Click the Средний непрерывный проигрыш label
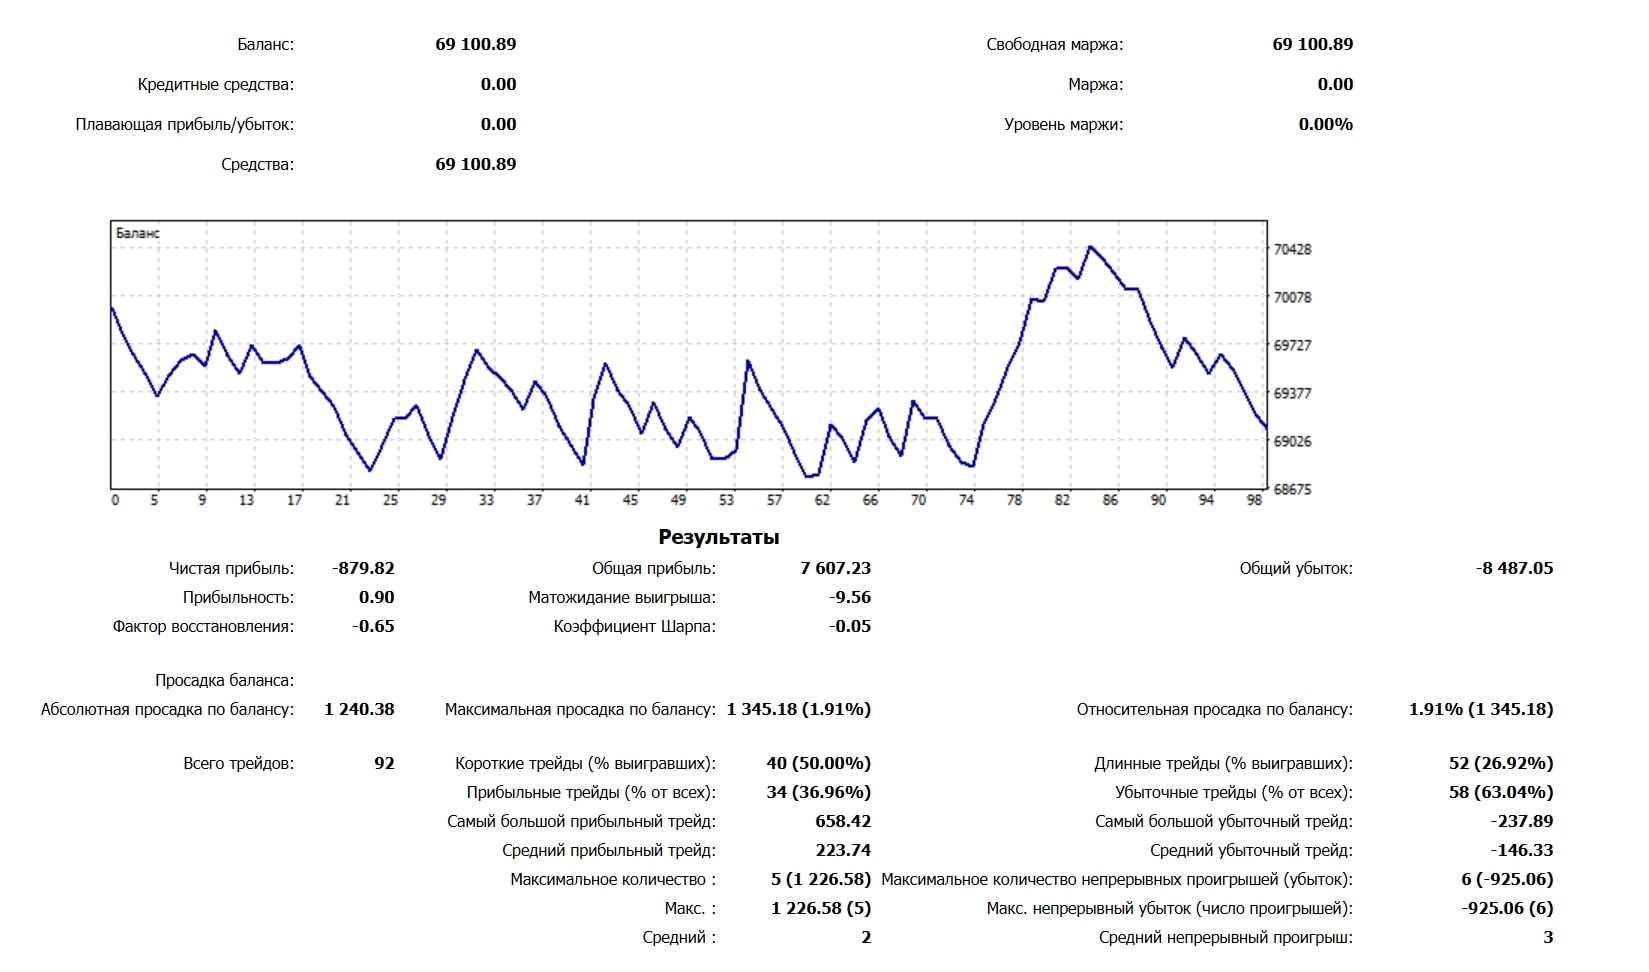 [x=1225, y=937]
